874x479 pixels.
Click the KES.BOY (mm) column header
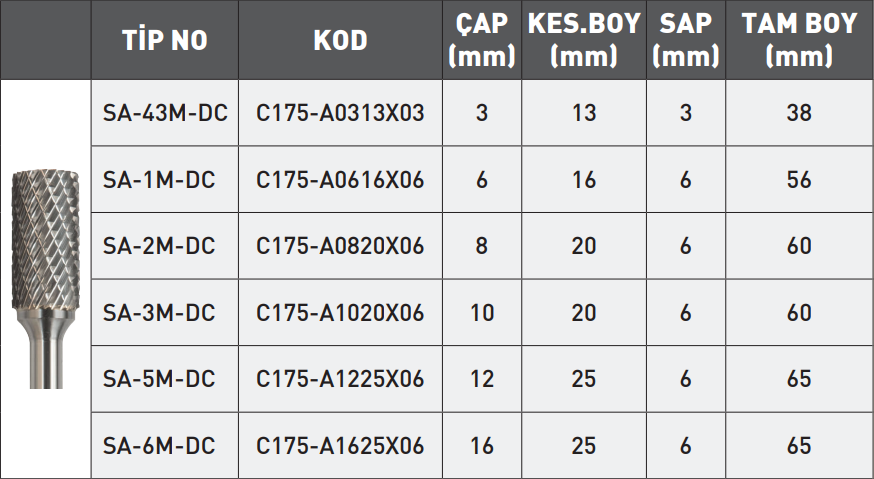583,41
